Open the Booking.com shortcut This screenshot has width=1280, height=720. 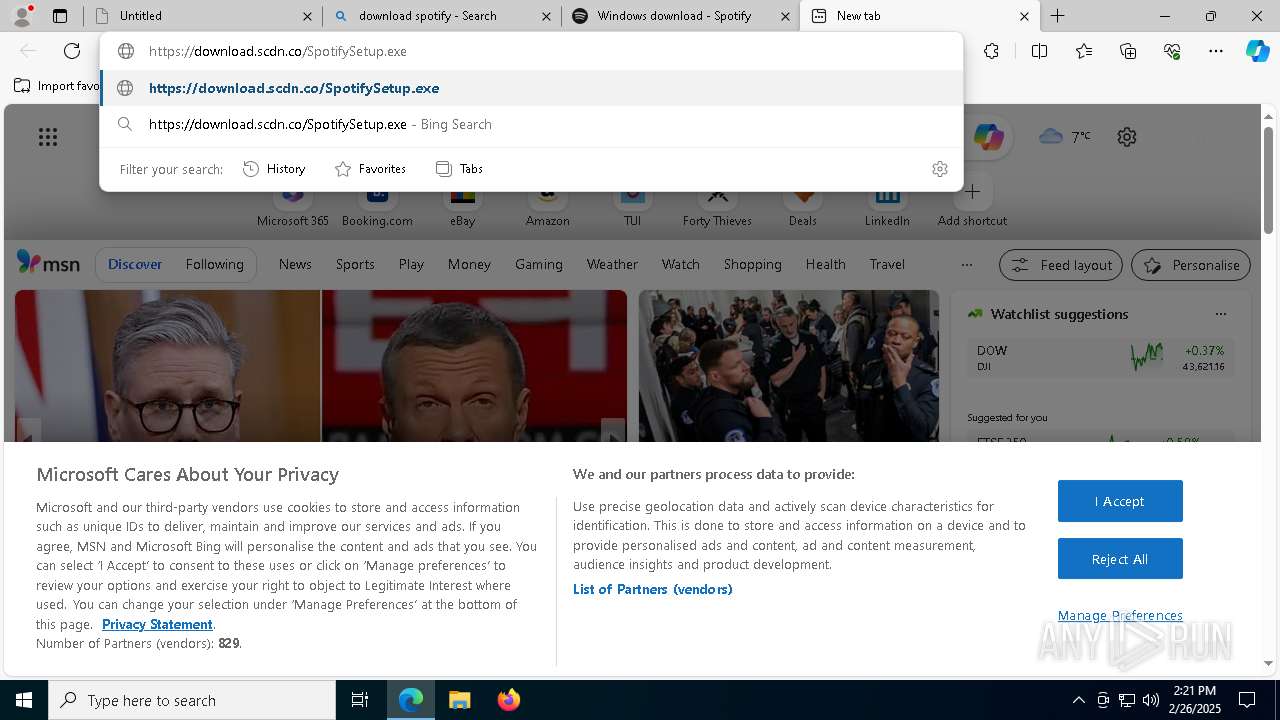pyautogui.click(x=377, y=205)
